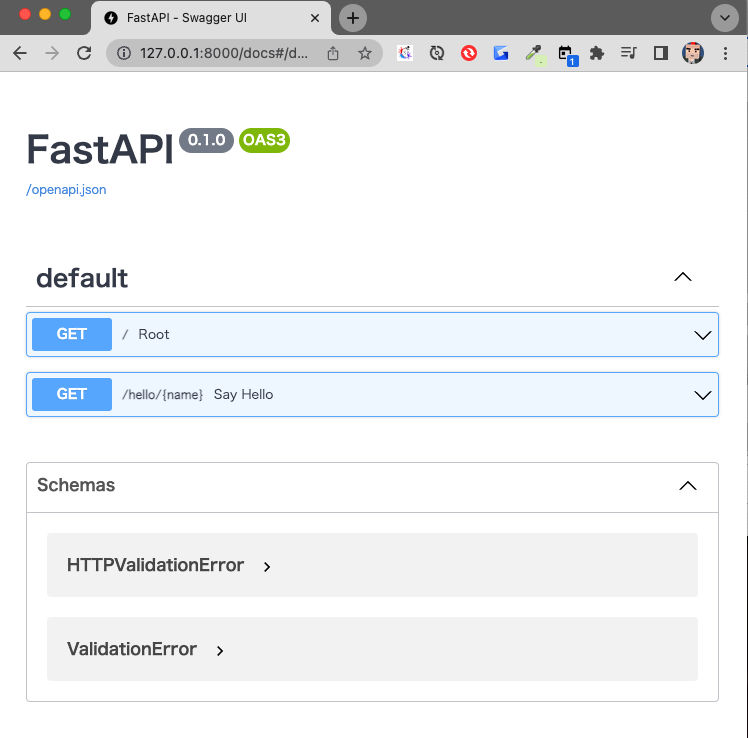Click GET button for Say Hello endpoint
Screen dimensions: 748x738
[72, 395]
